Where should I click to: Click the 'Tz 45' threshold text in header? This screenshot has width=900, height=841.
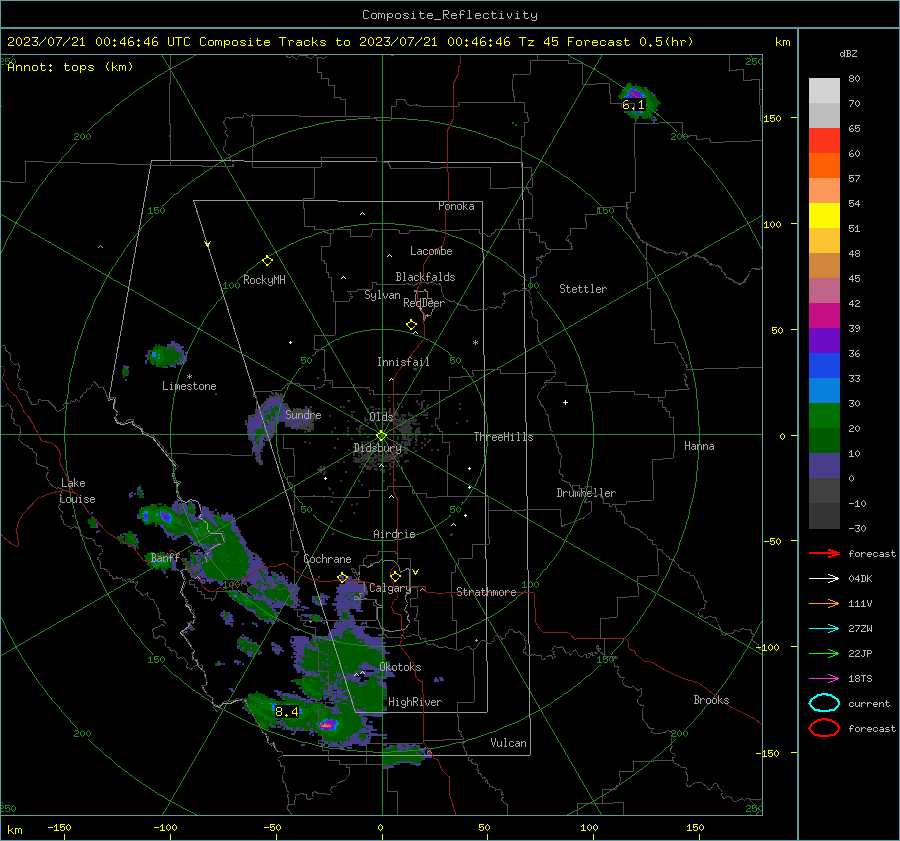[538, 42]
